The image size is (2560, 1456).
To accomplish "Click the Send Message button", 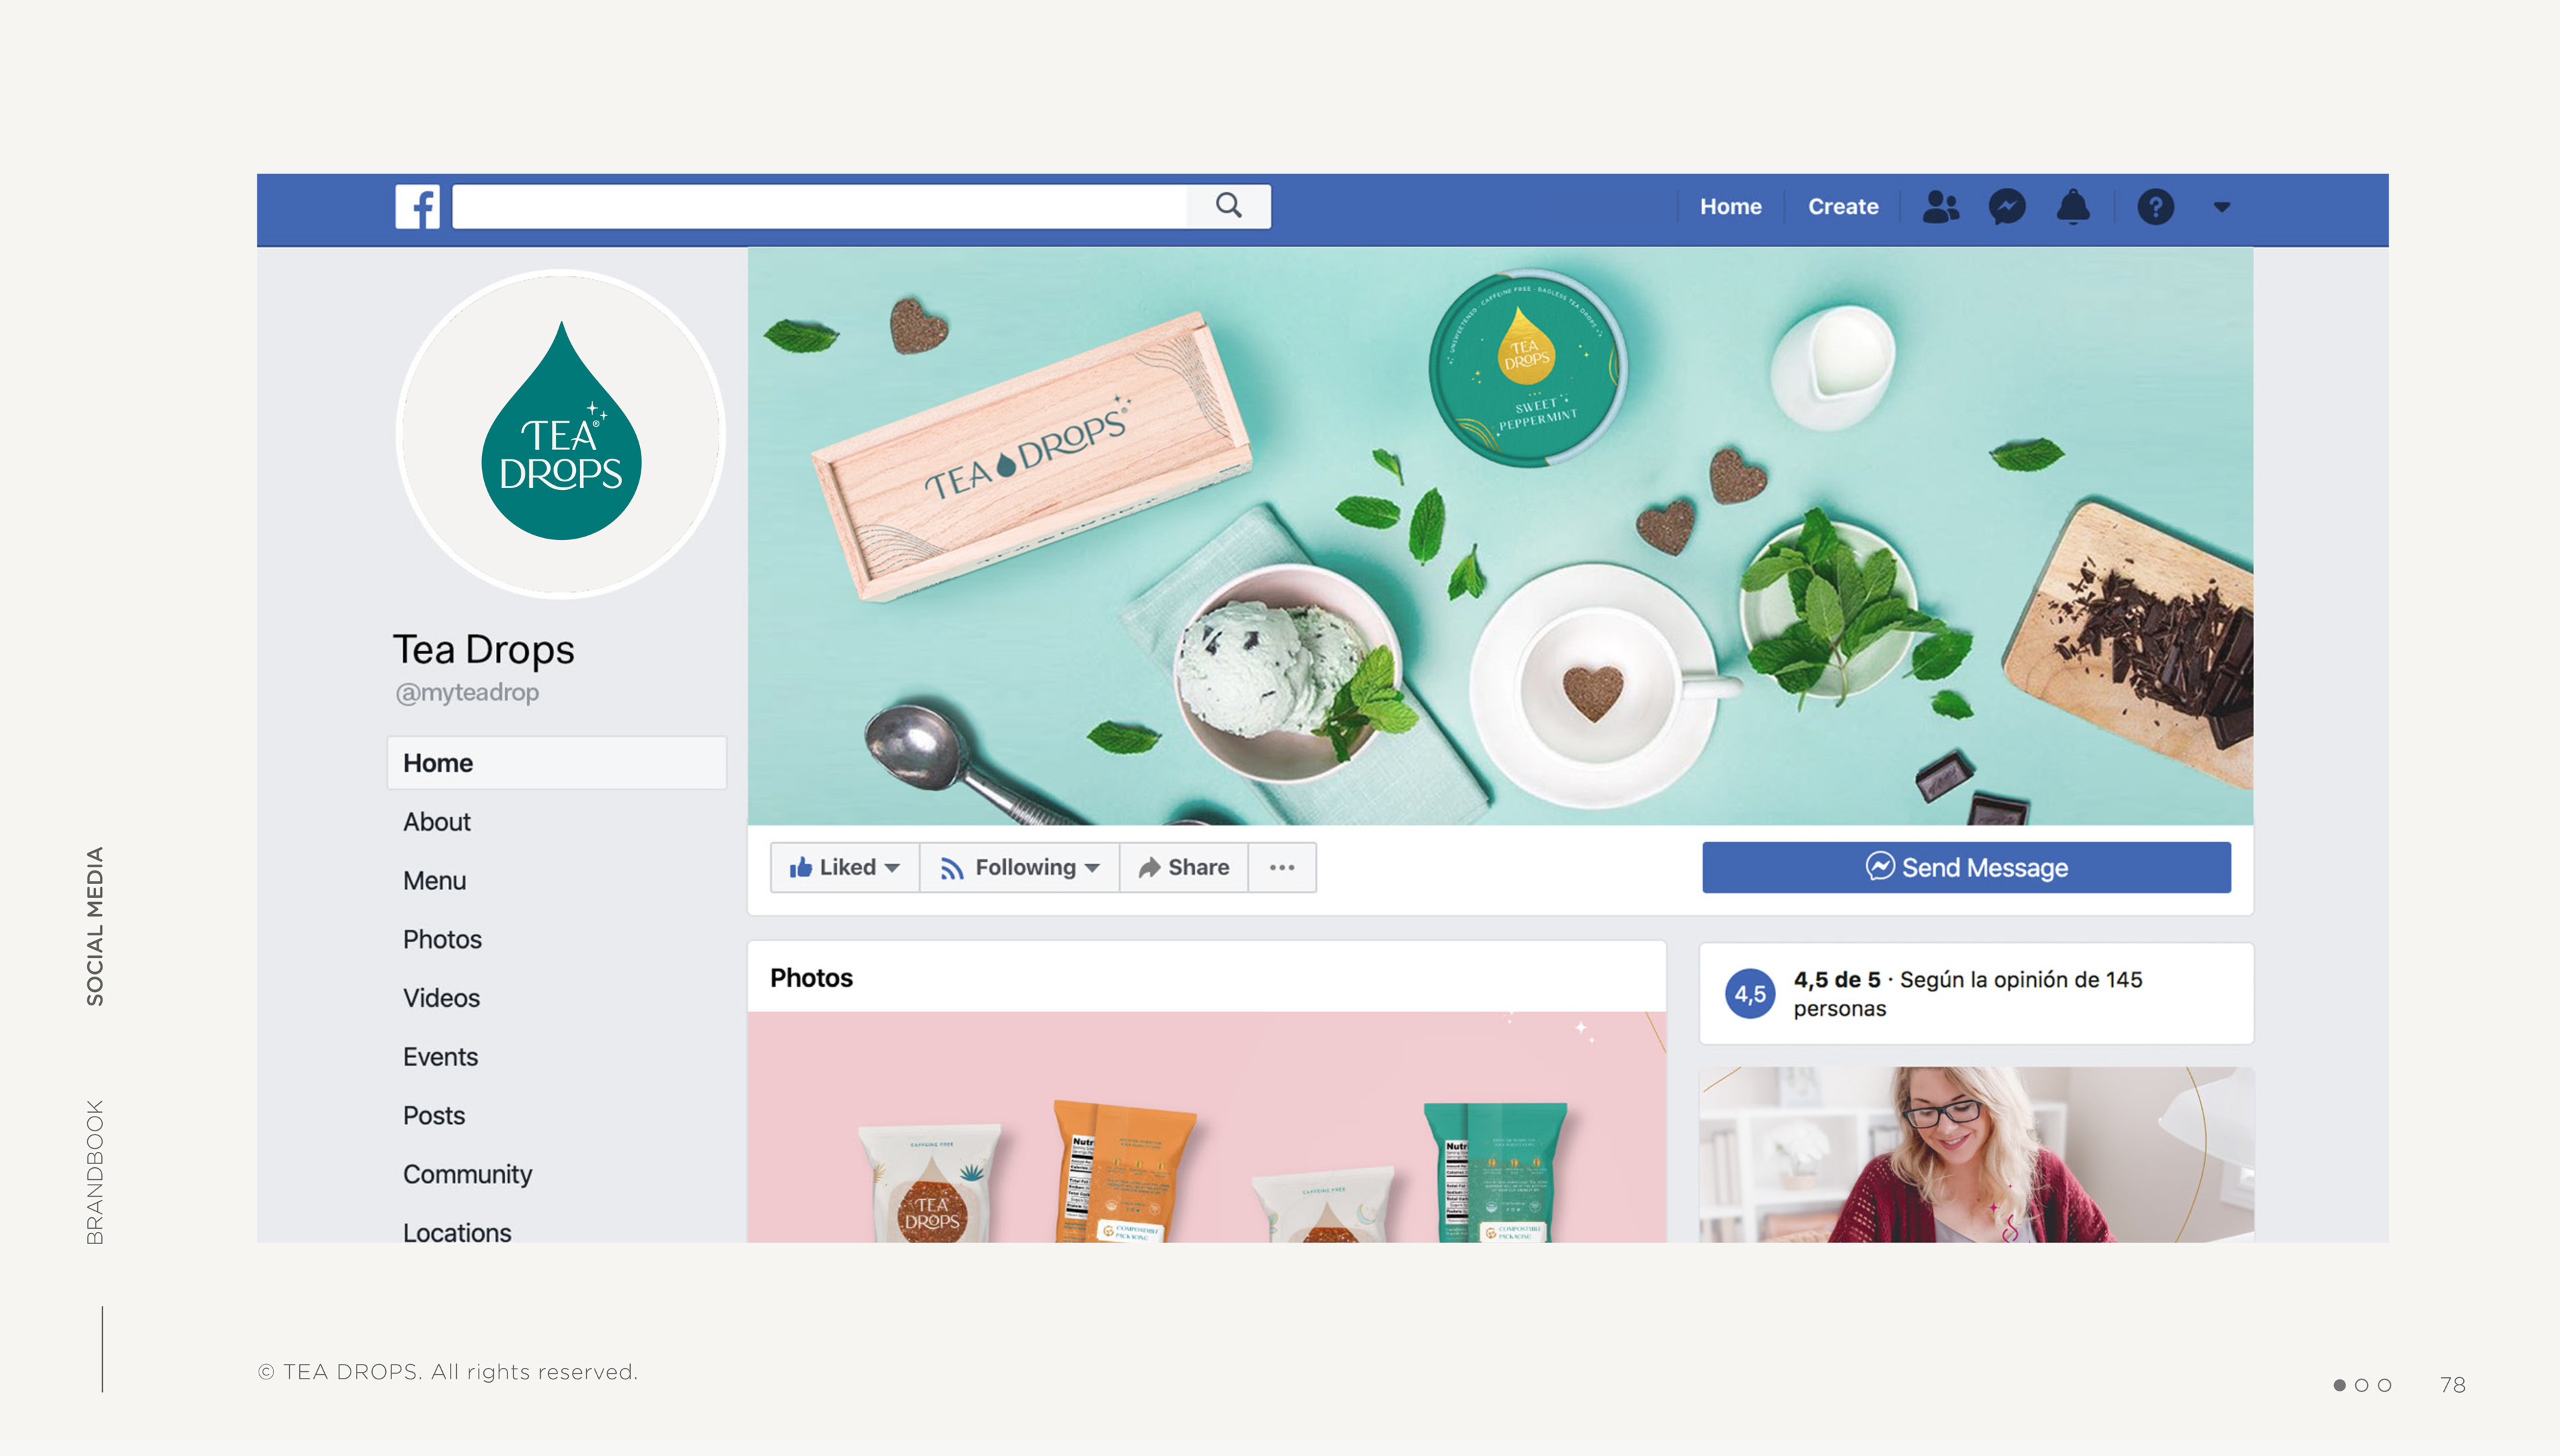I will 1966,867.
